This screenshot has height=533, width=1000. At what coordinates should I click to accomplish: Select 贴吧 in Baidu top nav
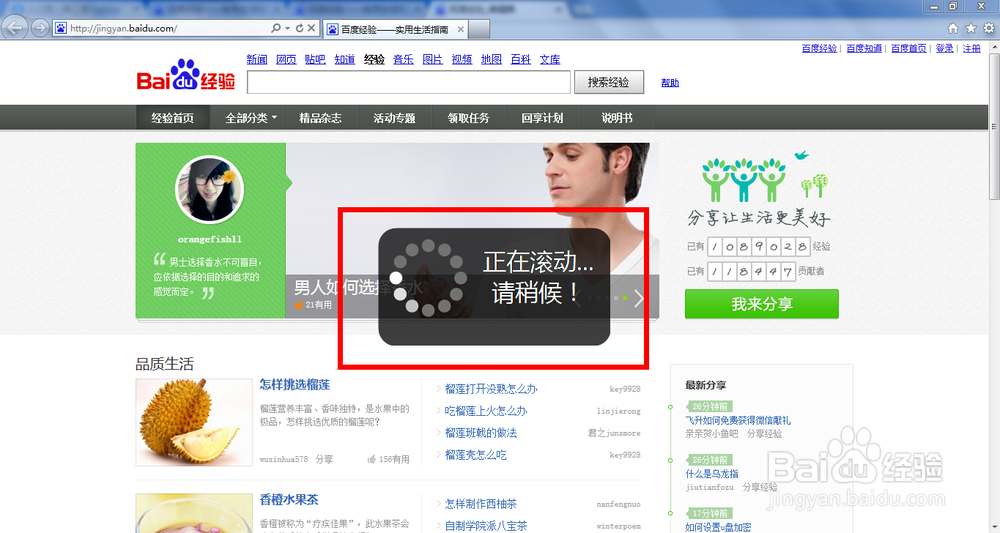coord(315,59)
